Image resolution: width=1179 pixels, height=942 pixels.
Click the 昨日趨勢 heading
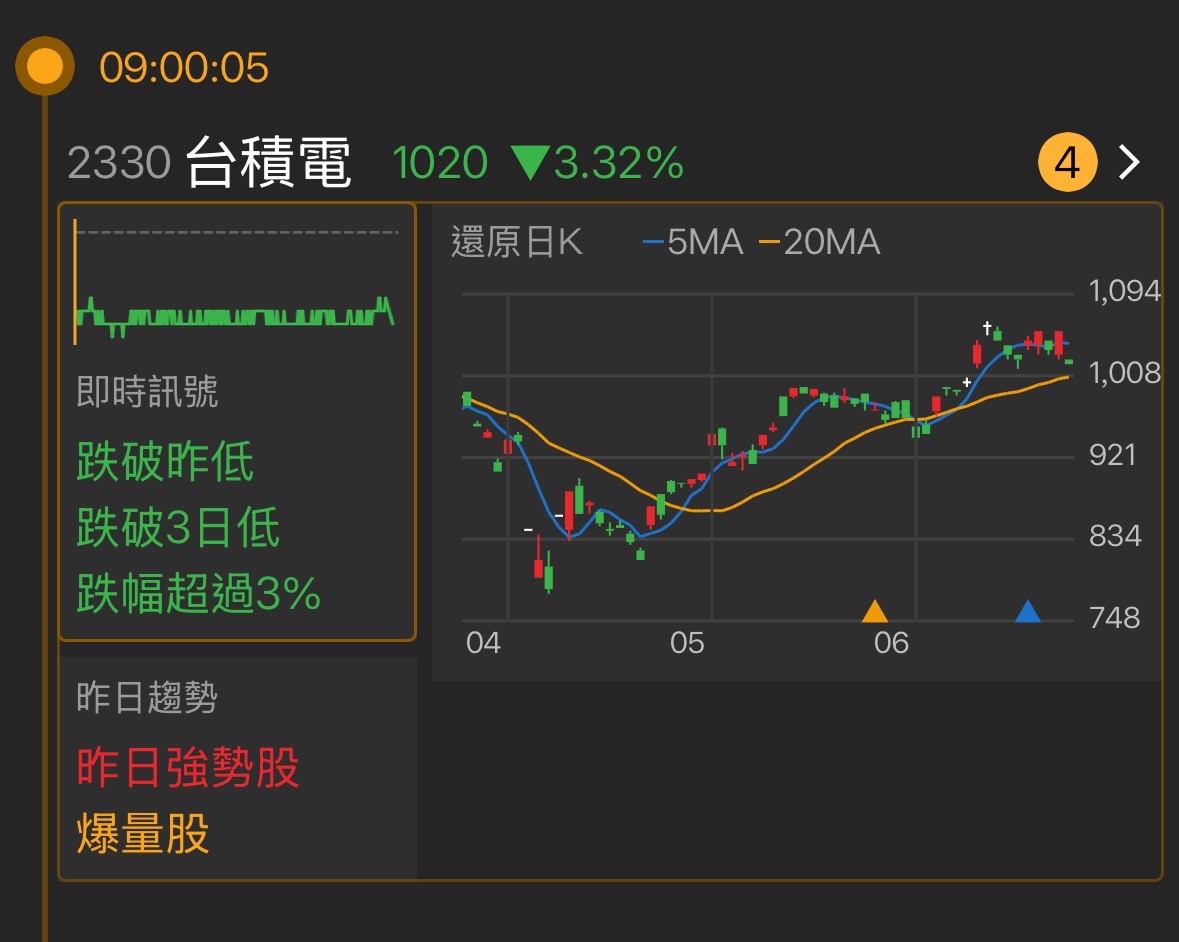pos(147,697)
